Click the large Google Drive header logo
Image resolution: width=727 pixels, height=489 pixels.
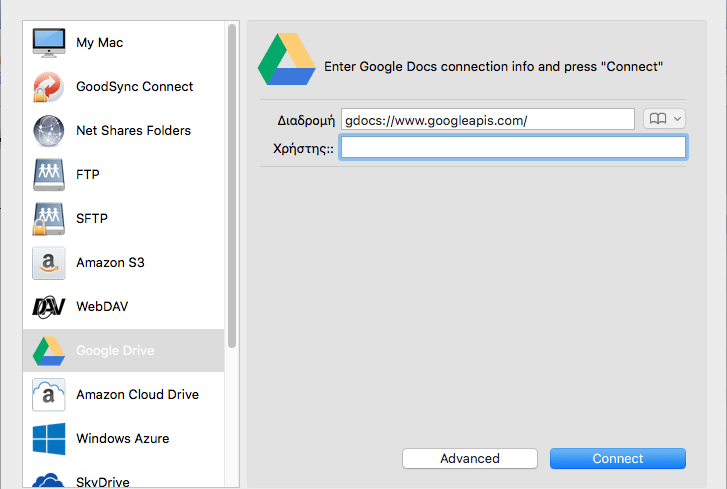tap(287, 59)
